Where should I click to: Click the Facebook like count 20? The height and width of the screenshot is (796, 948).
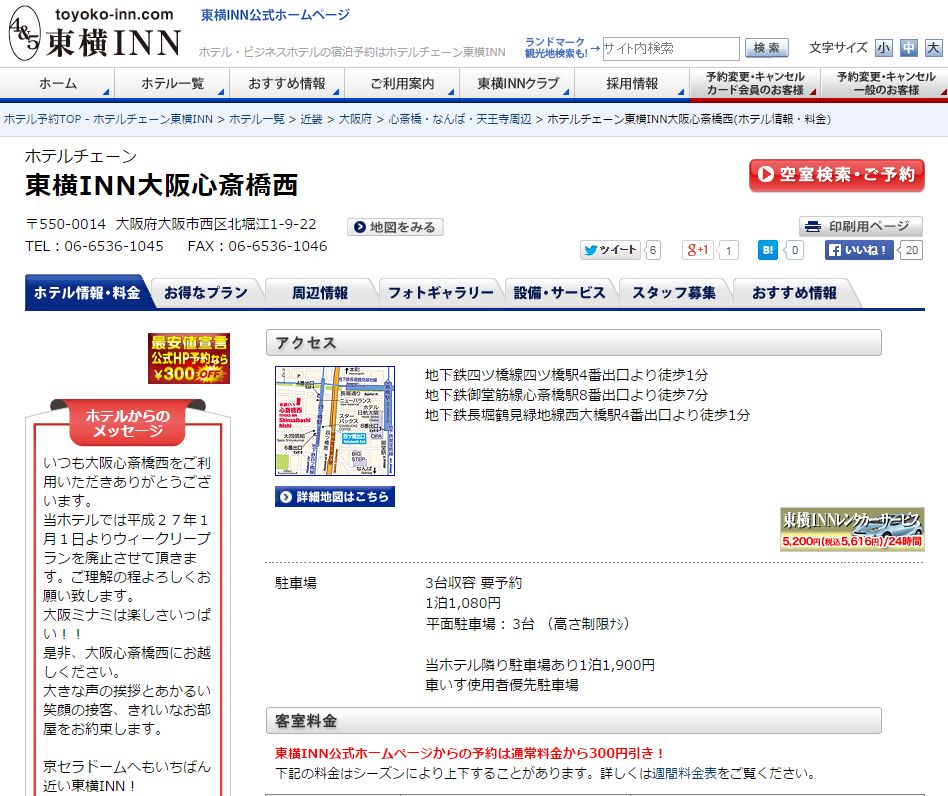[x=912, y=250]
